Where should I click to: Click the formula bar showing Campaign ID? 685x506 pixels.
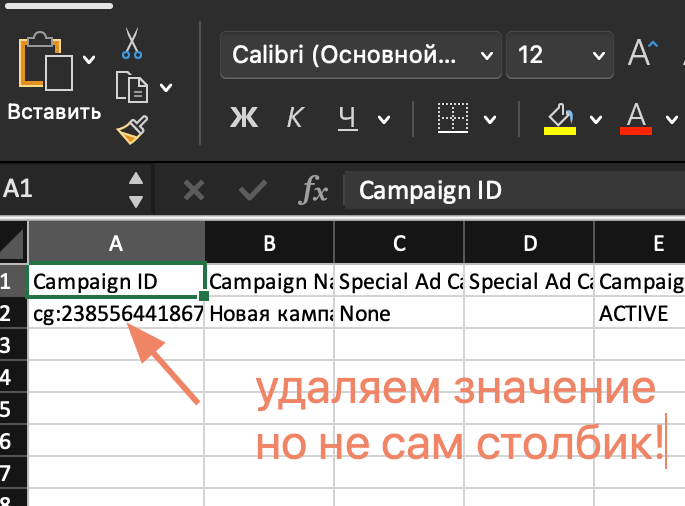pyautogui.click(x=515, y=191)
